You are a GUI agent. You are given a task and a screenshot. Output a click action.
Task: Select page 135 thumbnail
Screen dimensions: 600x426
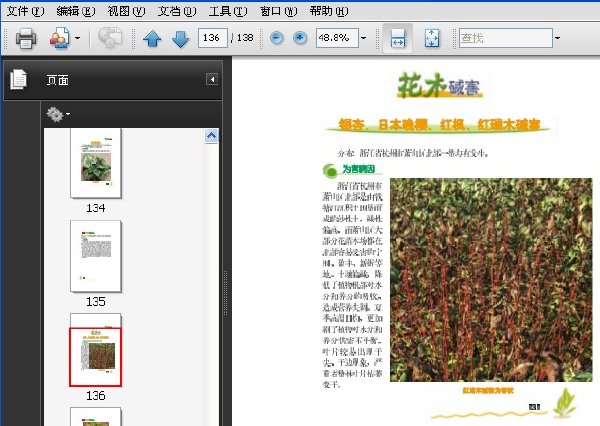point(96,256)
